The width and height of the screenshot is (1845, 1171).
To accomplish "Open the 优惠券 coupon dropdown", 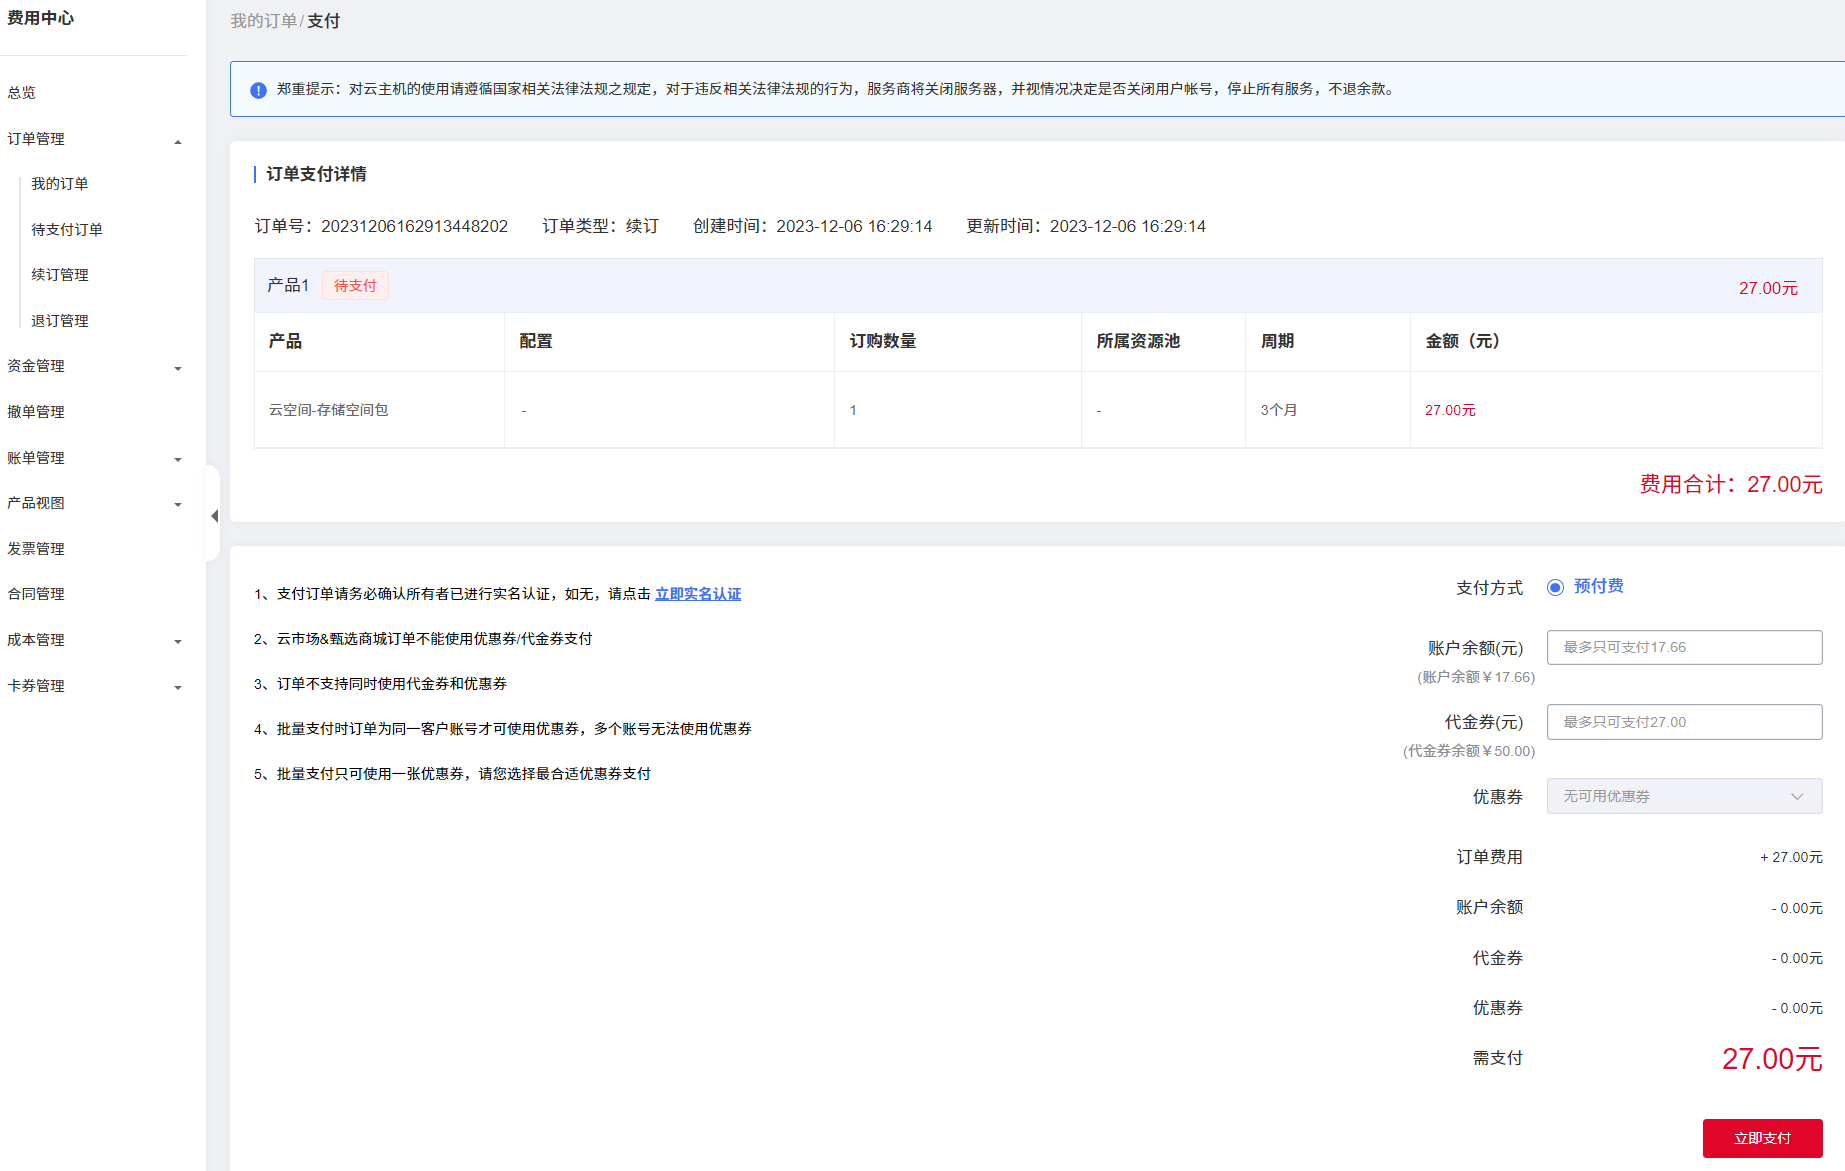I will (1684, 796).
